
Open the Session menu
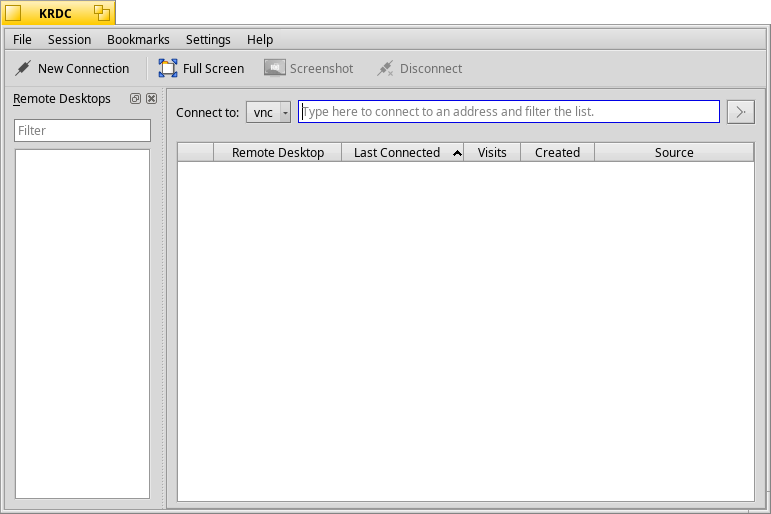coord(69,39)
